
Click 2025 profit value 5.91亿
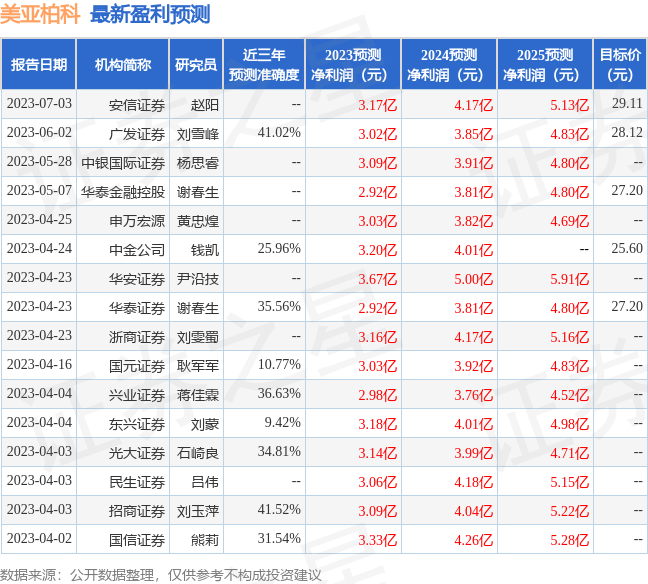click(569, 279)
